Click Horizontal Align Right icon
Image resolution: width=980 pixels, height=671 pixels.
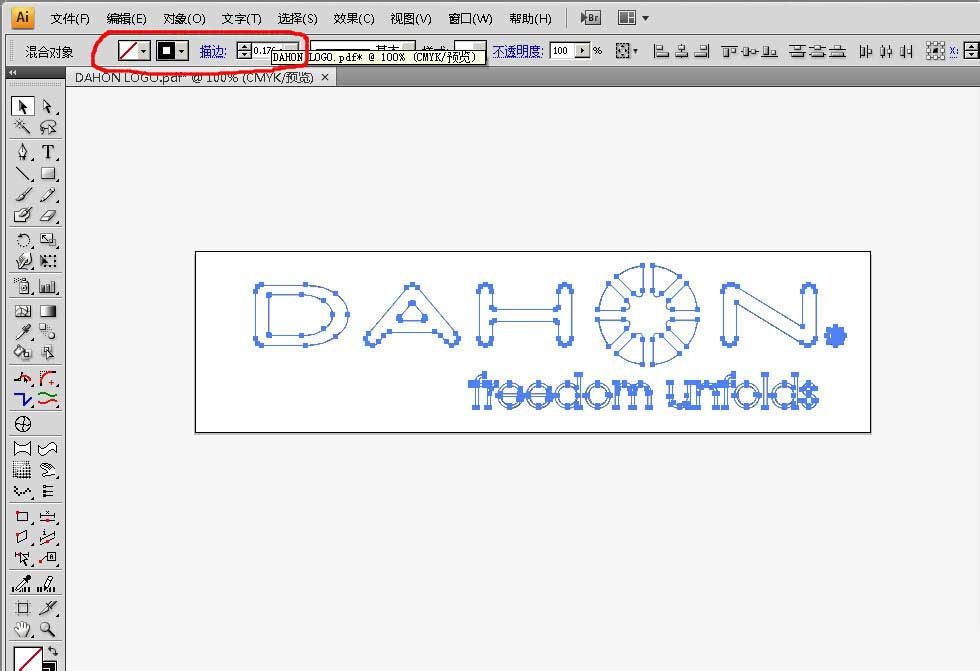click(x=702, y=51)
